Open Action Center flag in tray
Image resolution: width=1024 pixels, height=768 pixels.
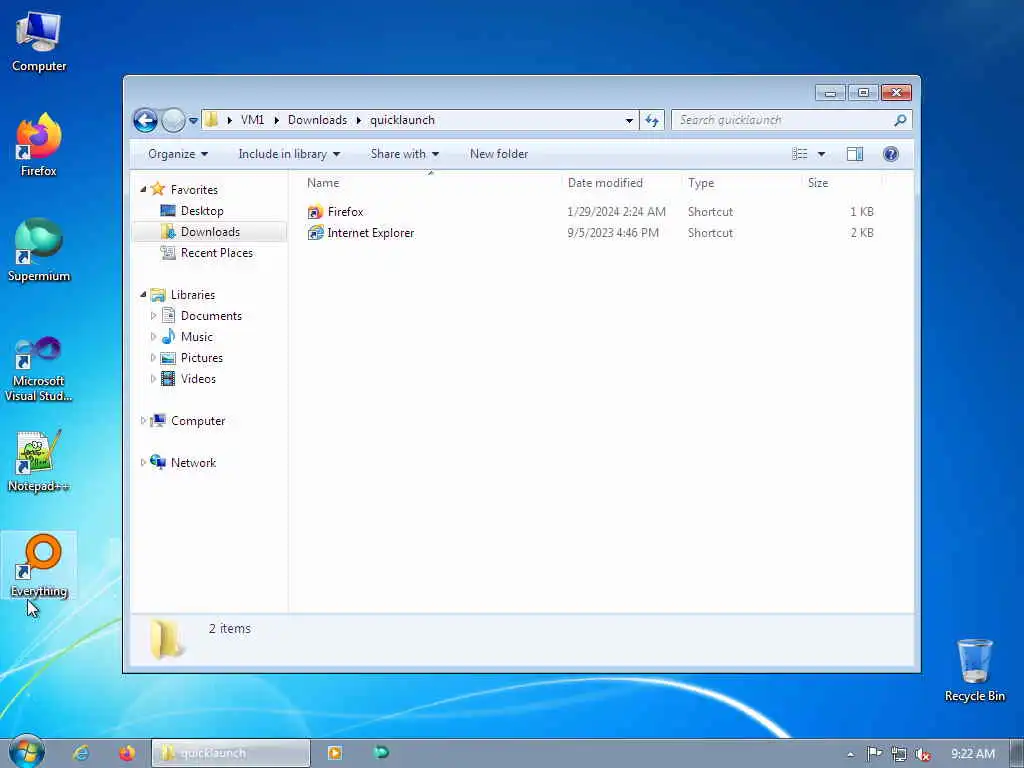[x=874, y=754]
